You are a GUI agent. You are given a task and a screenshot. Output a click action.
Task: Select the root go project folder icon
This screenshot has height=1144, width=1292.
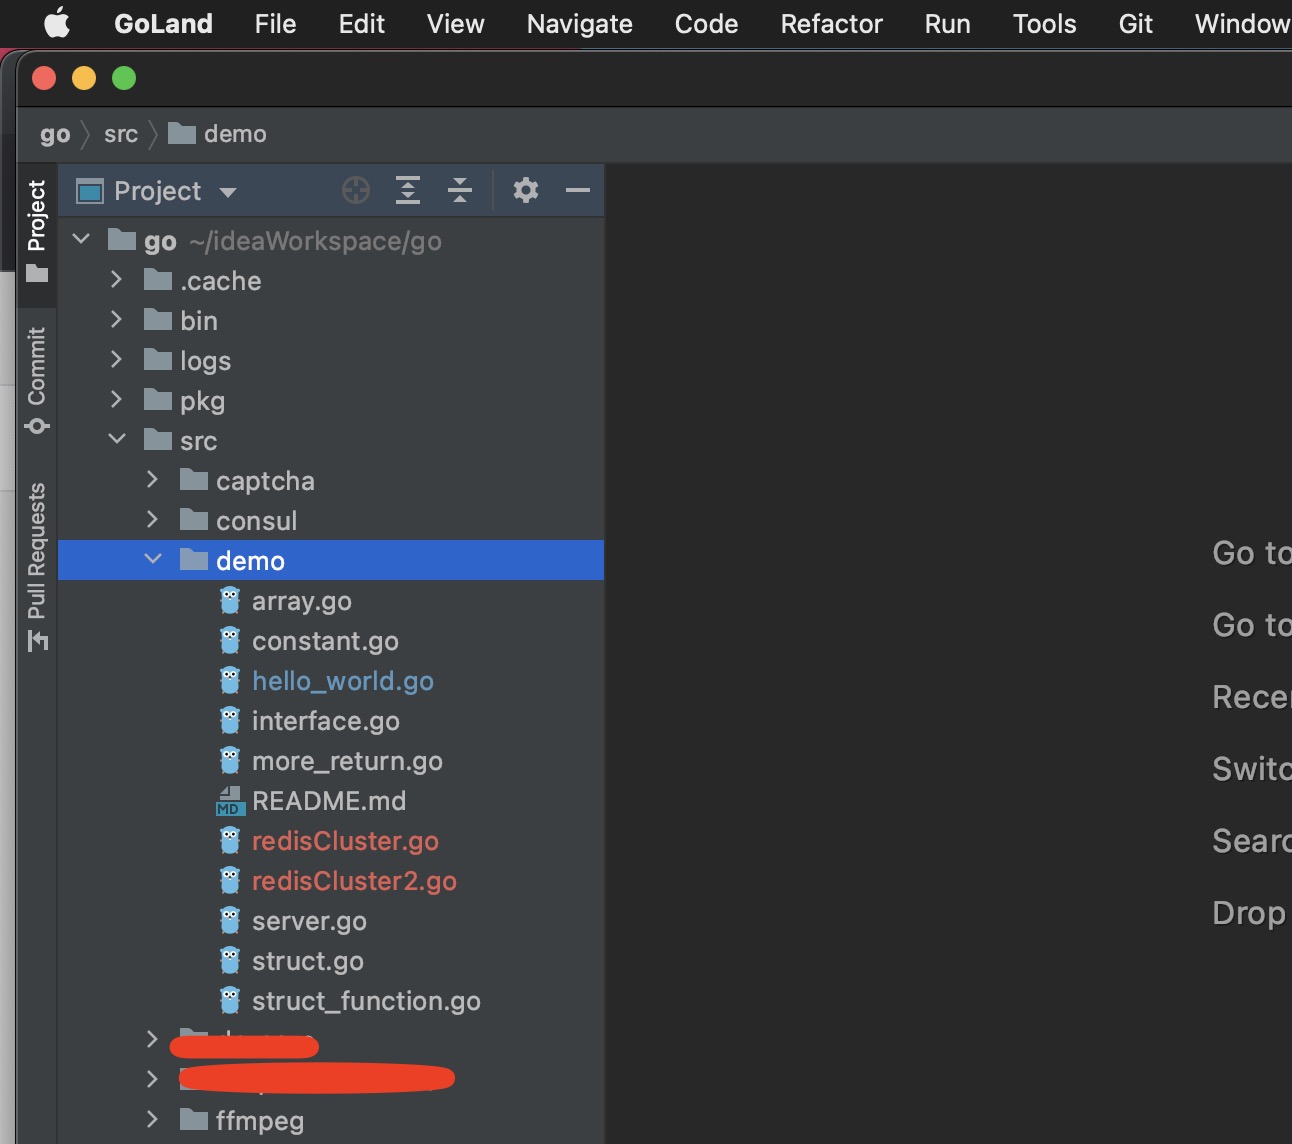(122, 239)
